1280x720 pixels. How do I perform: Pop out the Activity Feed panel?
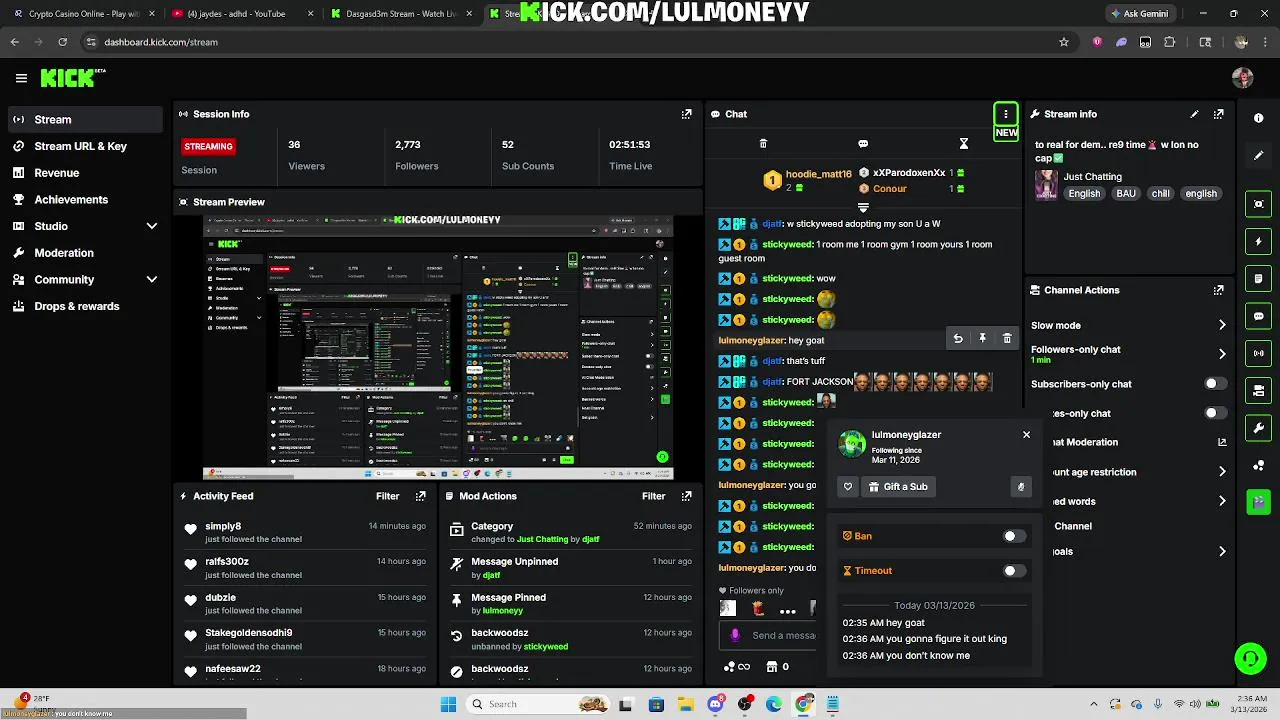click(420, 496)
